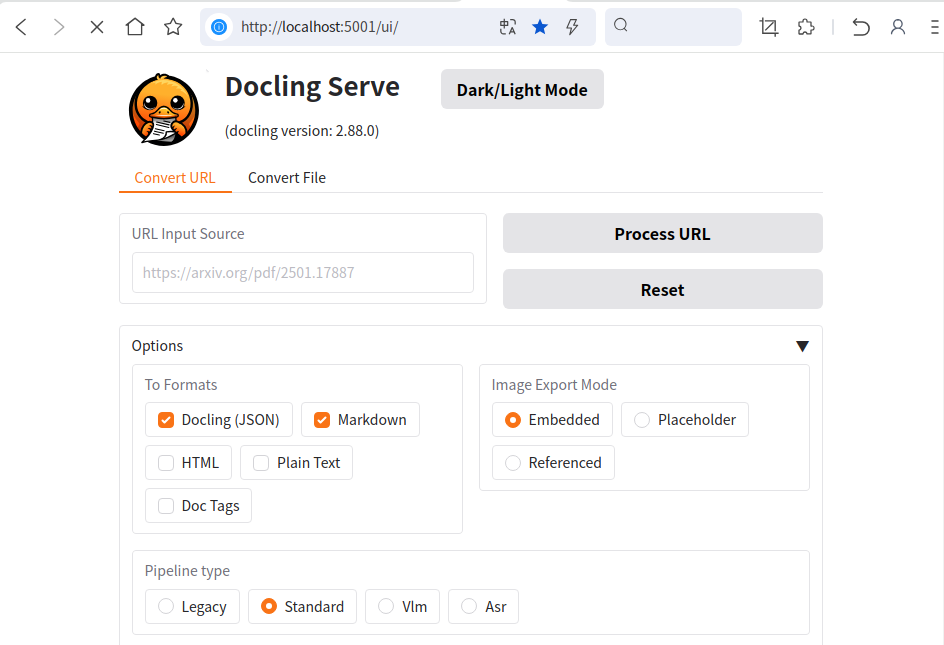Click the URL Input Source field

click(x=303, y=273)
